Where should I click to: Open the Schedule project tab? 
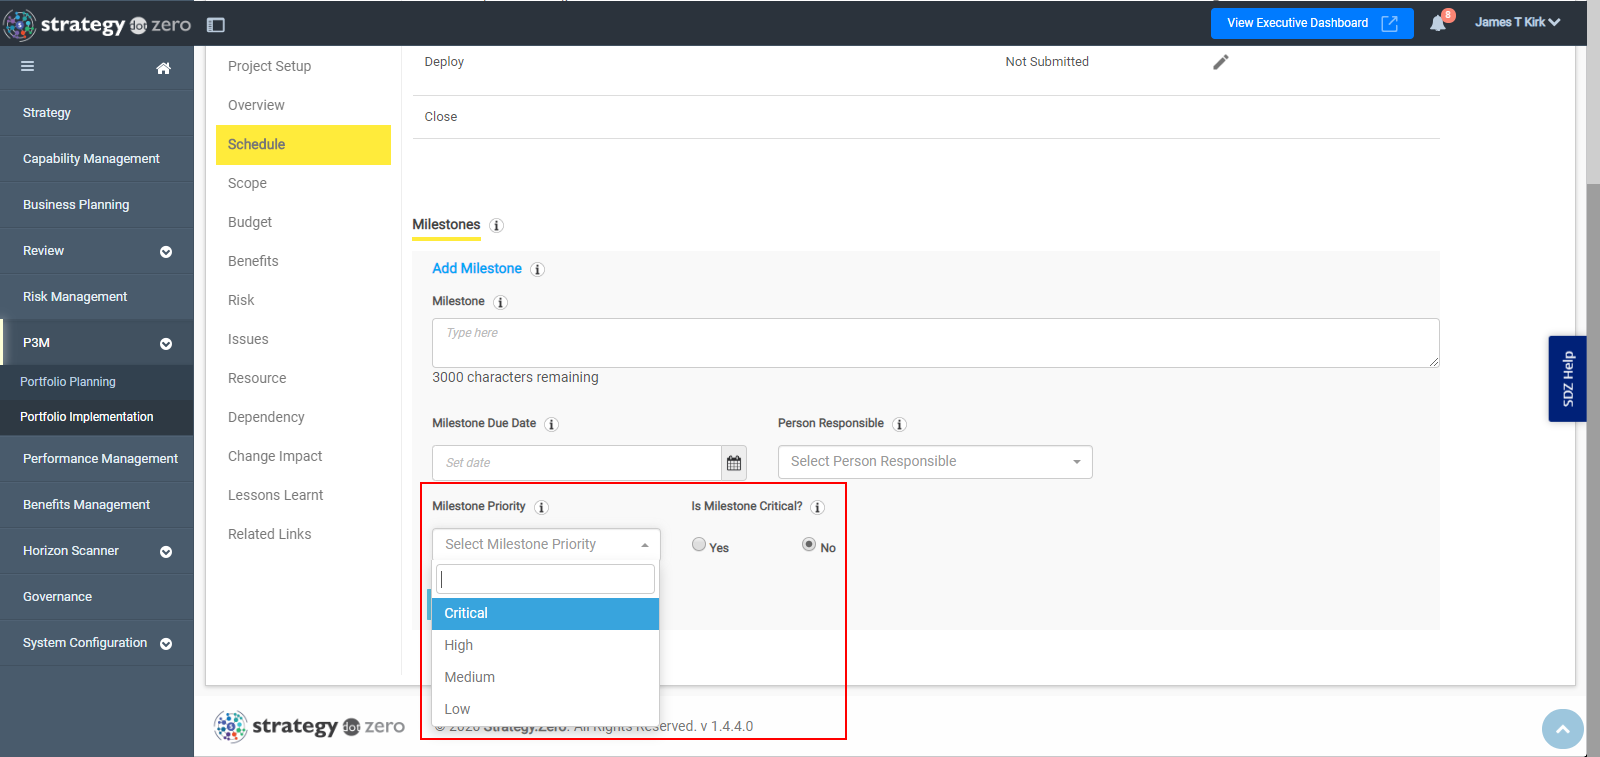(303, 145)
